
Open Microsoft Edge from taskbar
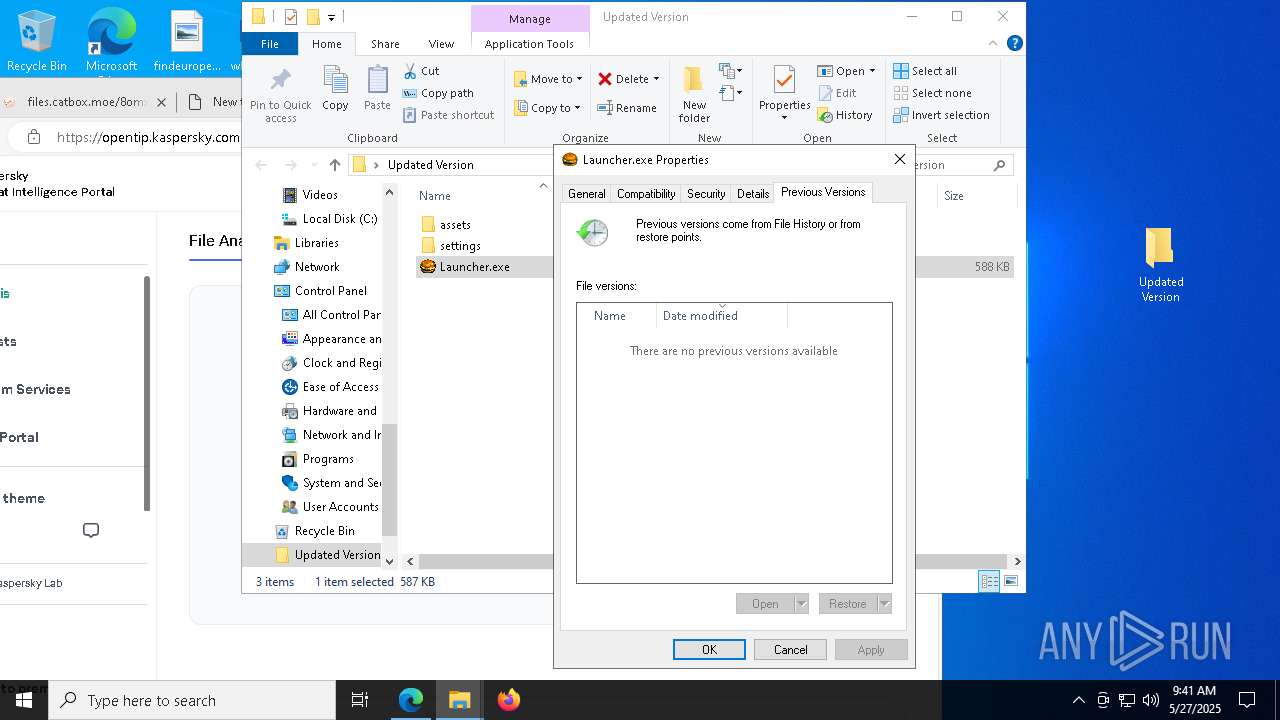pyautogui.click(x=411, y=700)
